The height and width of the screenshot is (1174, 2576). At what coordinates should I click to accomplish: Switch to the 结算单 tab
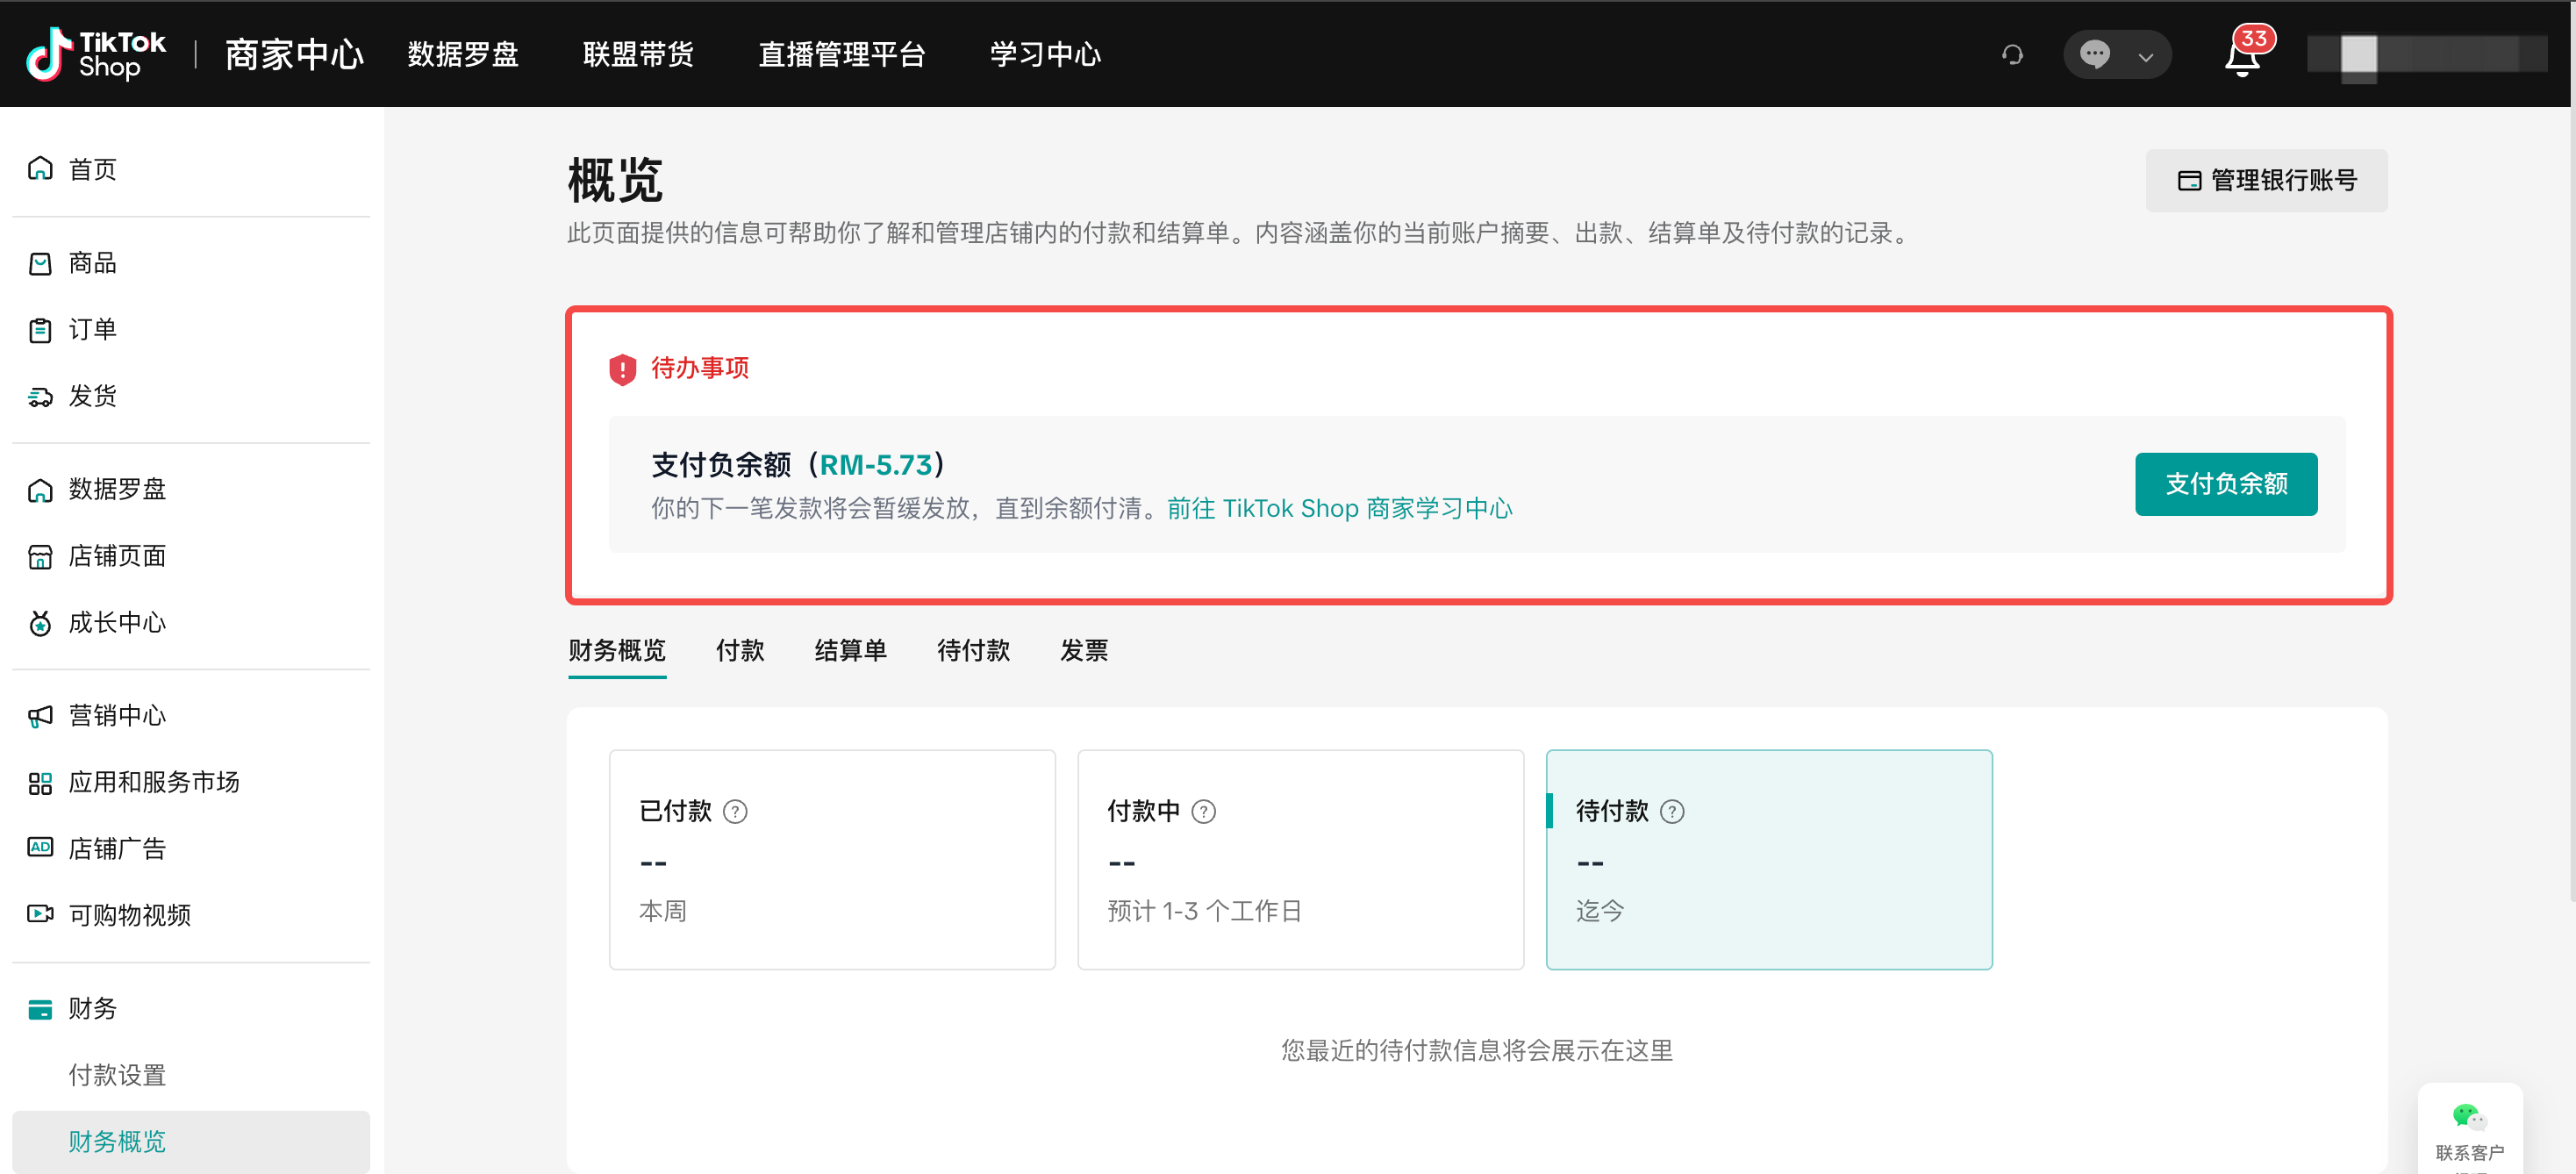pos(850,650)
